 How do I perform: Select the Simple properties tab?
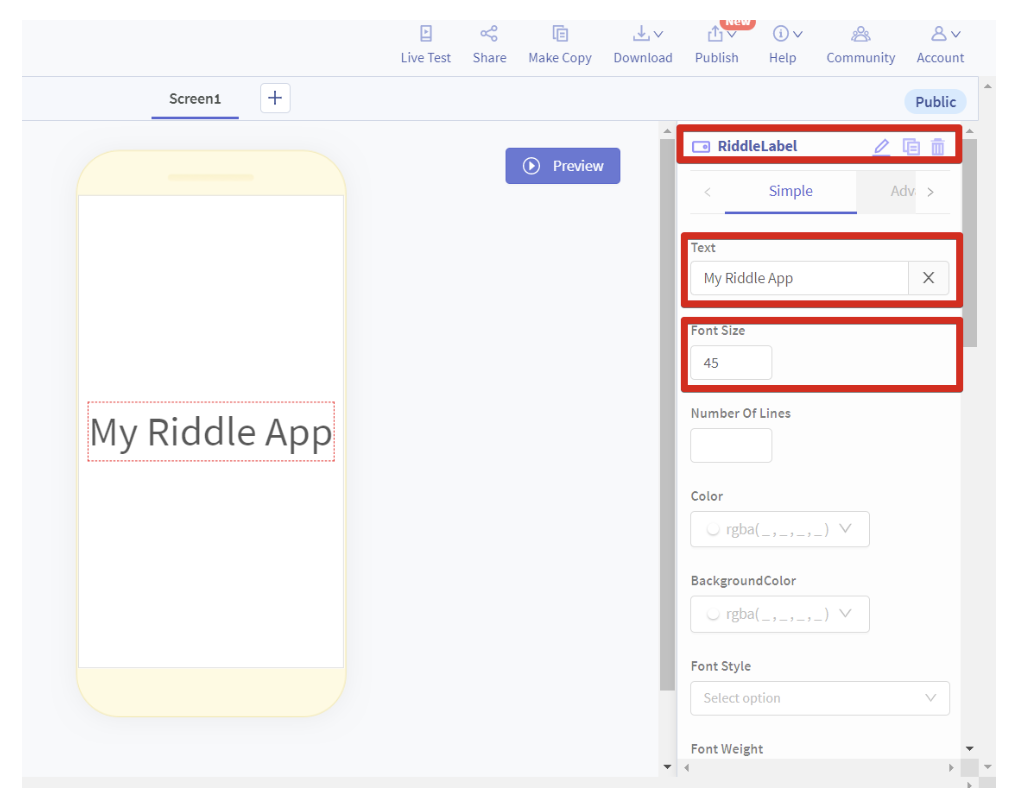(x=790, y=191)
